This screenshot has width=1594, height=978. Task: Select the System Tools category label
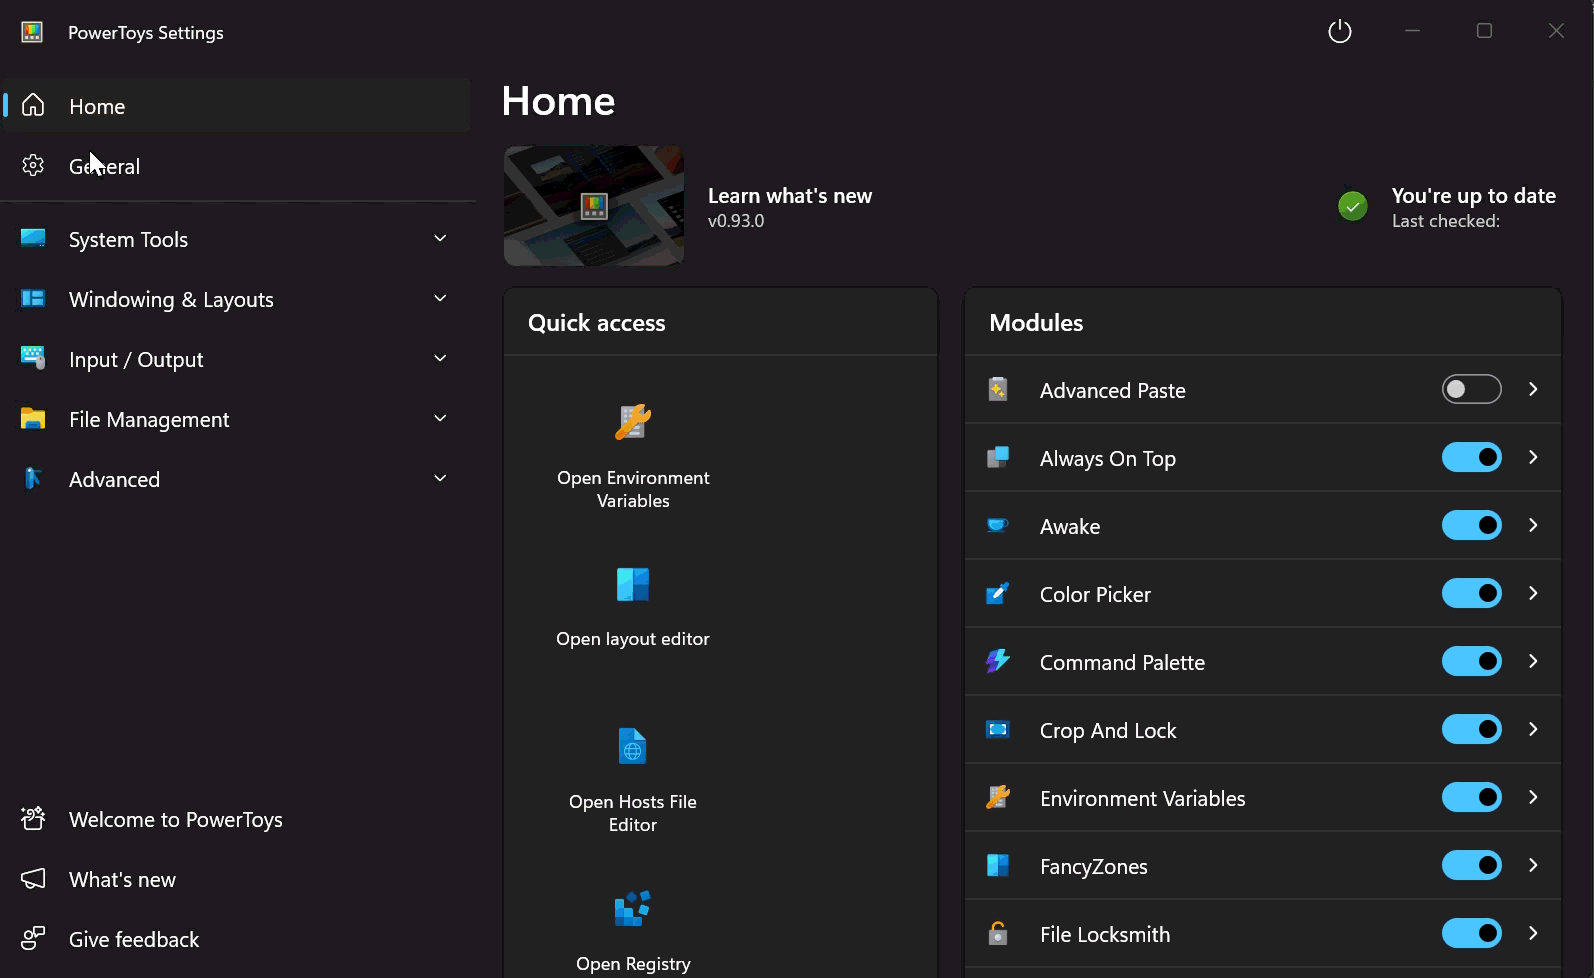(128, 240)
